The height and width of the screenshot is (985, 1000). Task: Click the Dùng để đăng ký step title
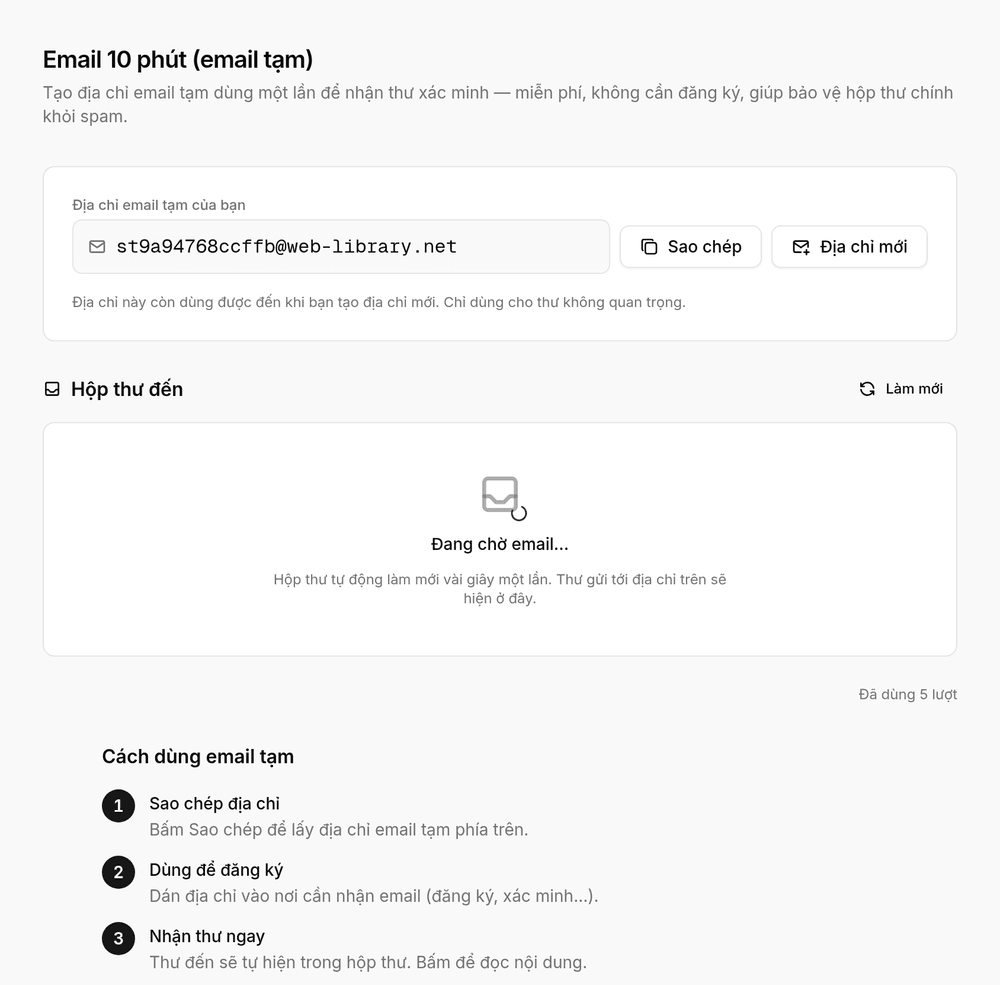(216, 870)
